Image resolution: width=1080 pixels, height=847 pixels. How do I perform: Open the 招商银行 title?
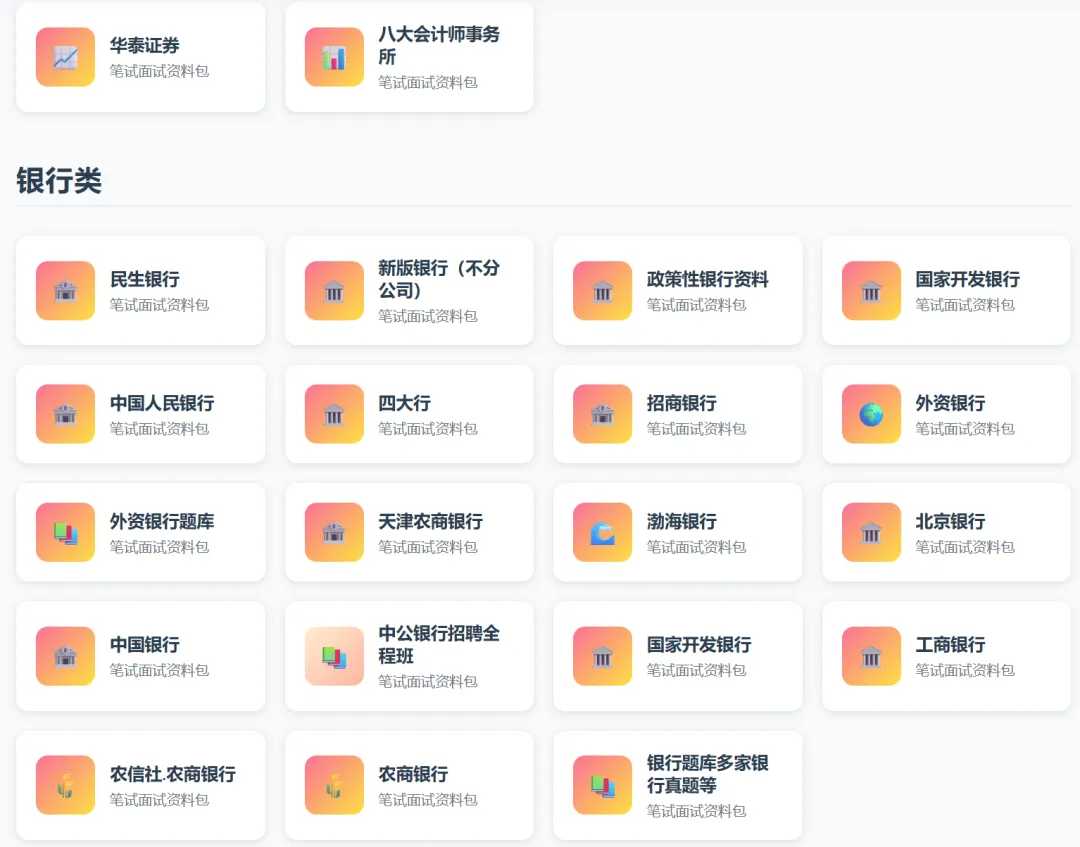(x=681, y=403)
